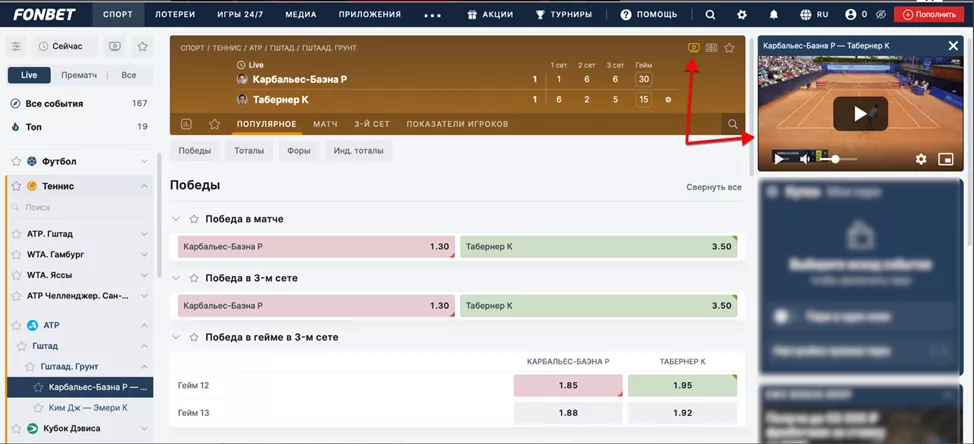974x444 pixels.
Task: Open match statistics chart icon
Action: [x=186, y=124]
